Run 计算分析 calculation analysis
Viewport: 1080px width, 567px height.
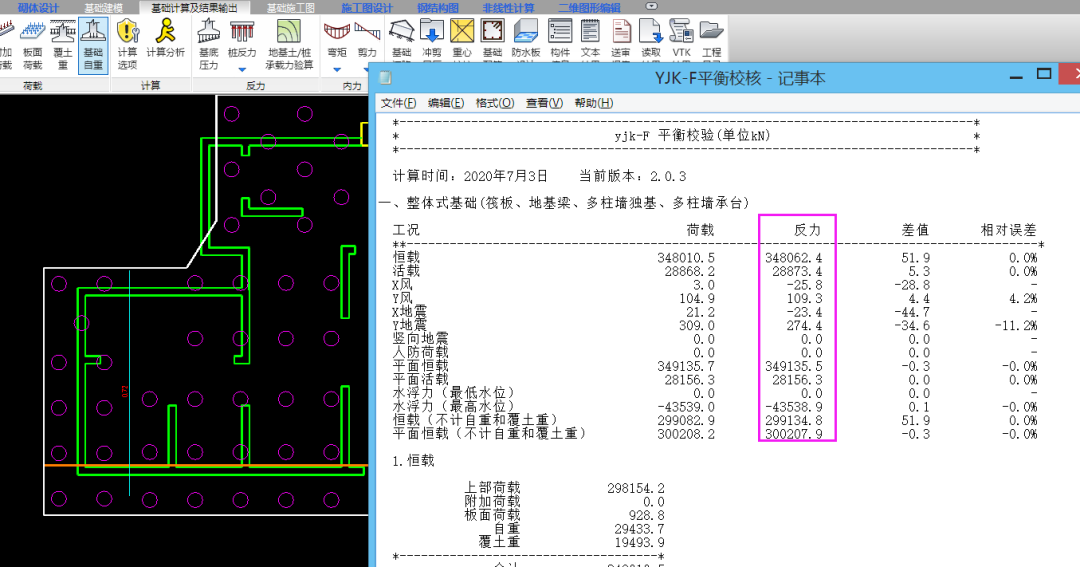pyautogui.click(x=165, y=39)
